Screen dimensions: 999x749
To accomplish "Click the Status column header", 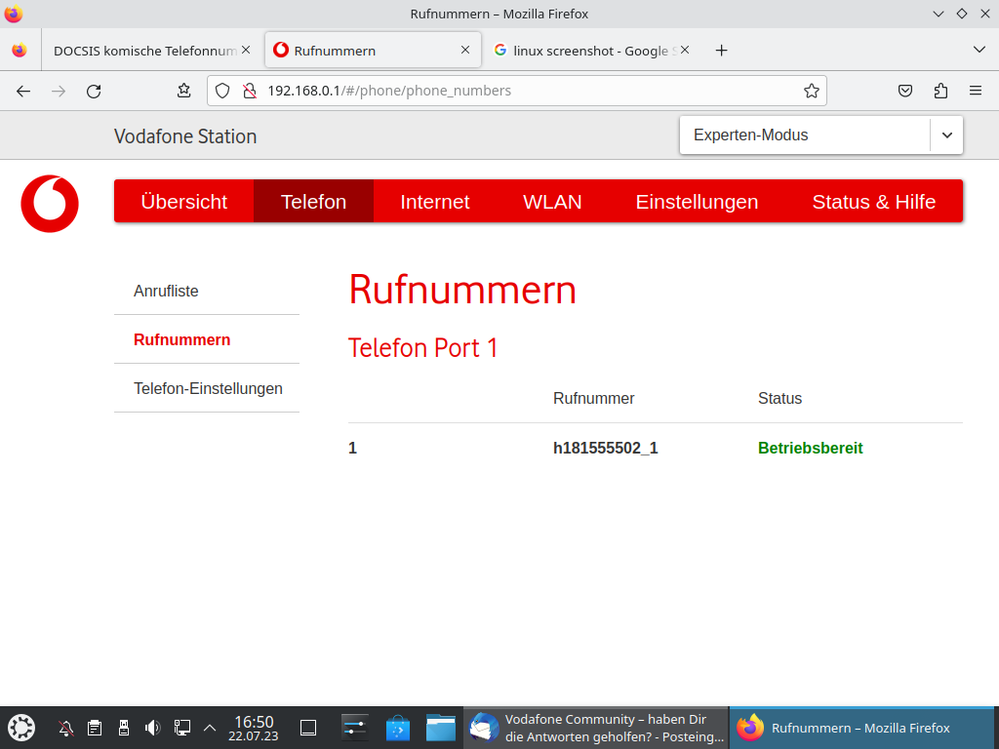I will pos(780,398).
